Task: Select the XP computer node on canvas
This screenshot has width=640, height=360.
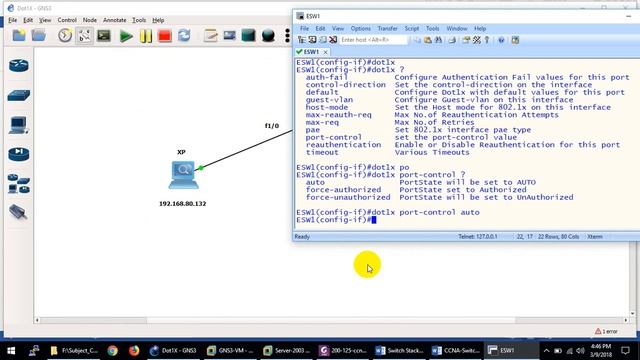Action: [x=184, y=175]
